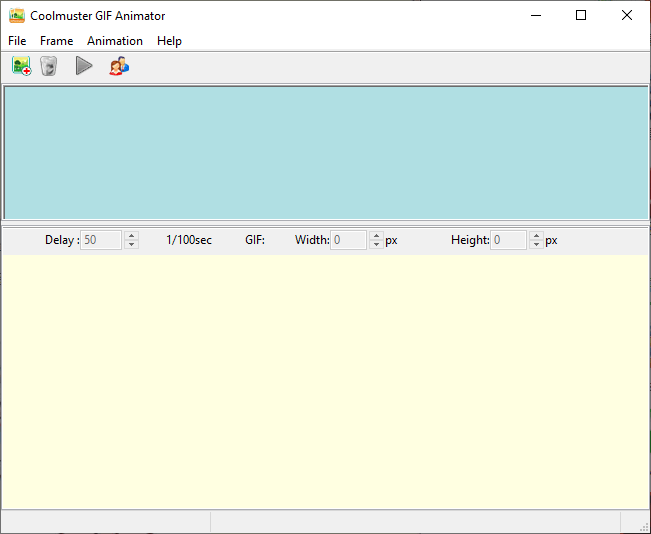Image resolution: width=651 pixels, height=534 pixels.
Task: Open the Animation menu
Action: pyautogui.click(x=115, y=41)
